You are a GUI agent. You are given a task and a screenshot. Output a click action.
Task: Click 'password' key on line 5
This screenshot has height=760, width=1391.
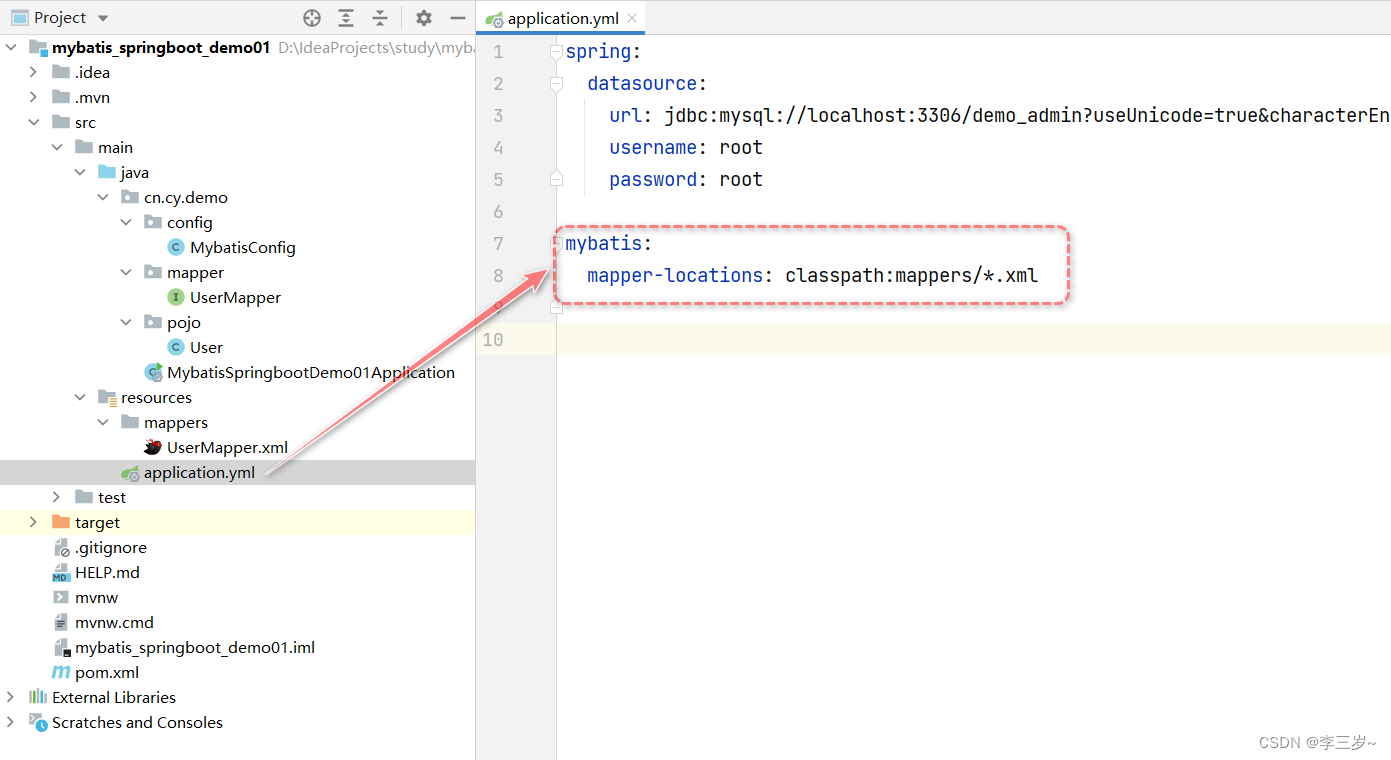[x=653, y=179]
